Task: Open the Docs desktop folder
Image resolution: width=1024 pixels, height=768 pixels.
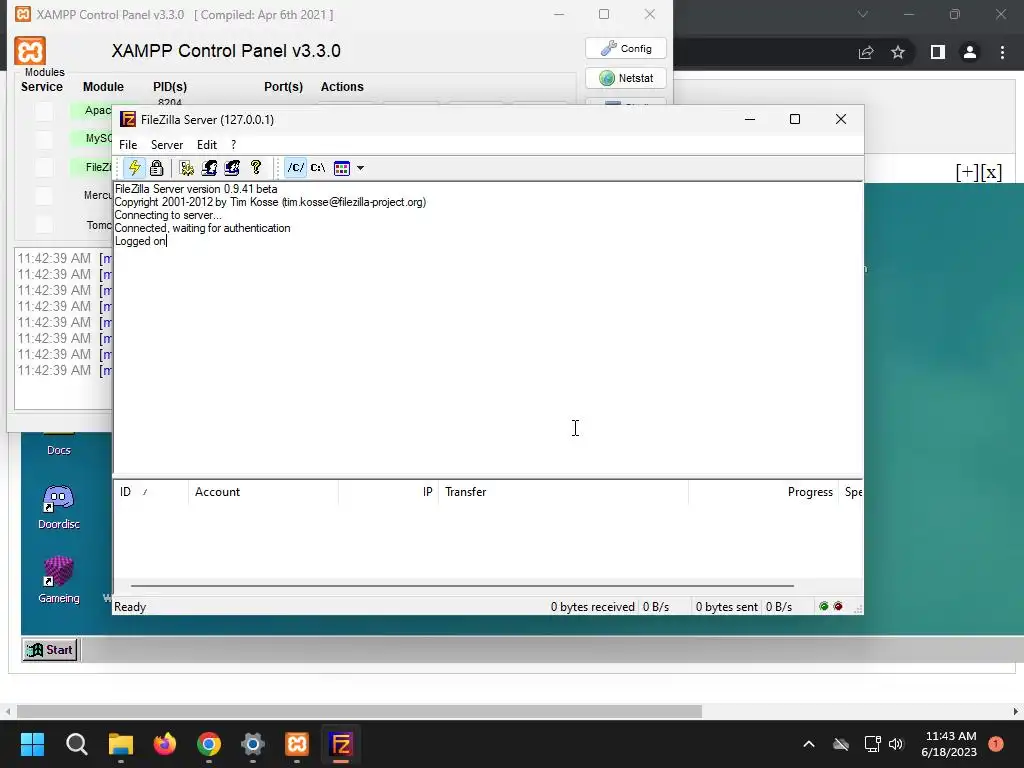Action: coord(59,444)
